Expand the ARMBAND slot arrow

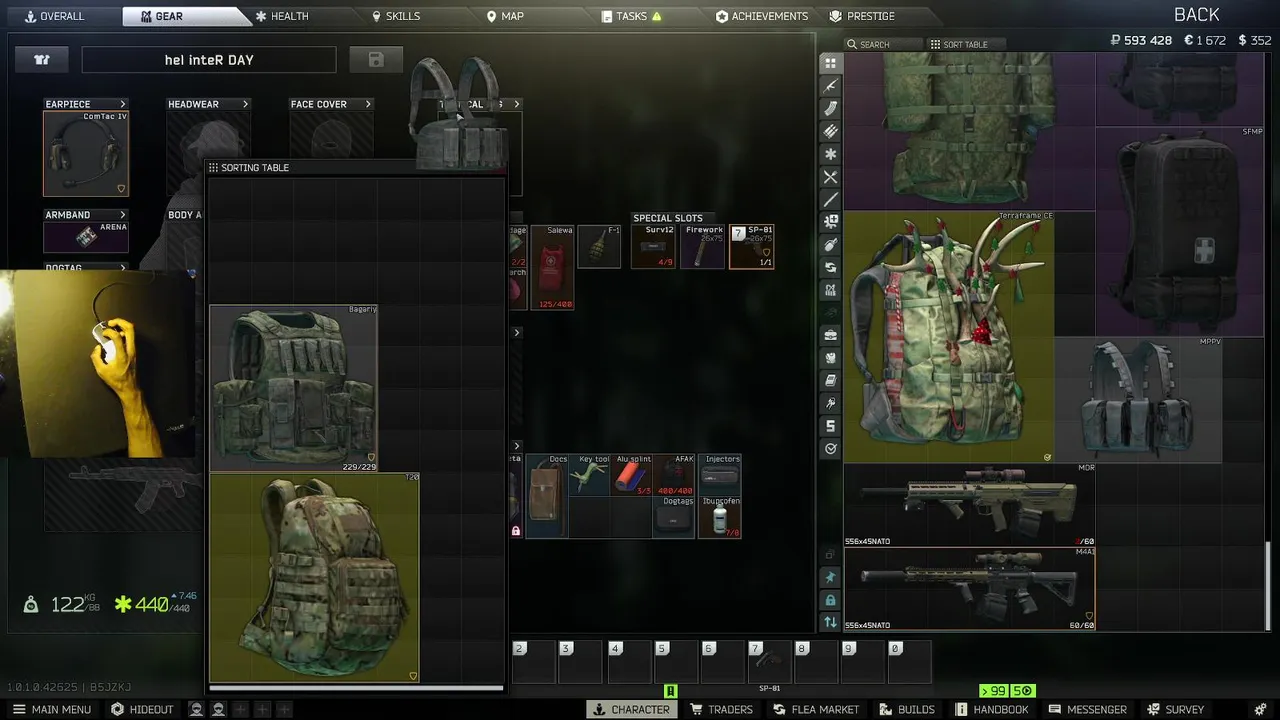pos(123,215)
